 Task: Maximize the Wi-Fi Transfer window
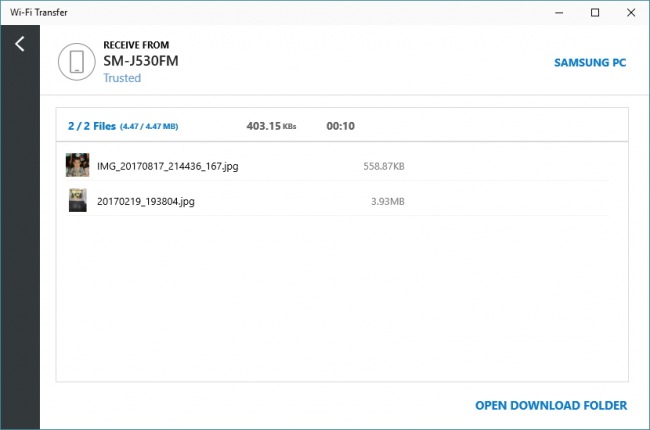click(595, 12)
